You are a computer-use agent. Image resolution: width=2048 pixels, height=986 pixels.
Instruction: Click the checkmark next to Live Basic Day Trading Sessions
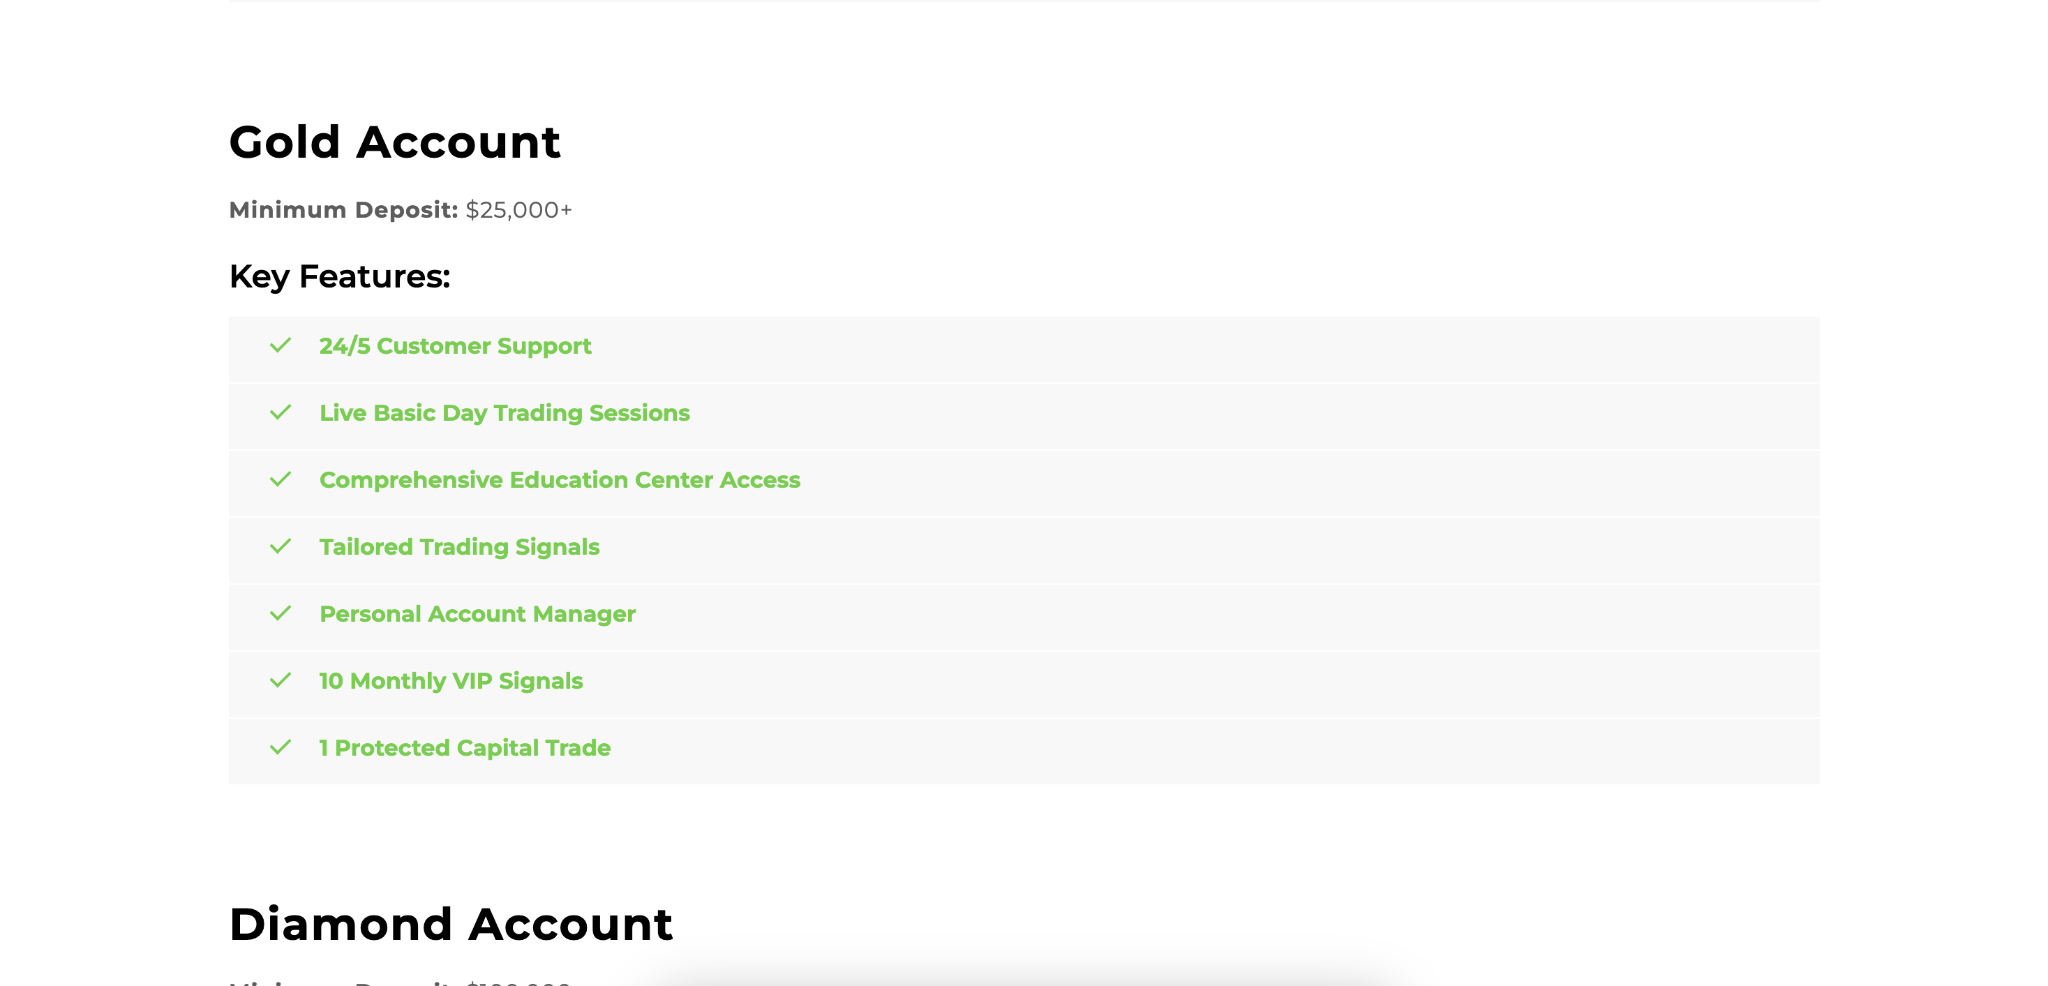[280, 413]
